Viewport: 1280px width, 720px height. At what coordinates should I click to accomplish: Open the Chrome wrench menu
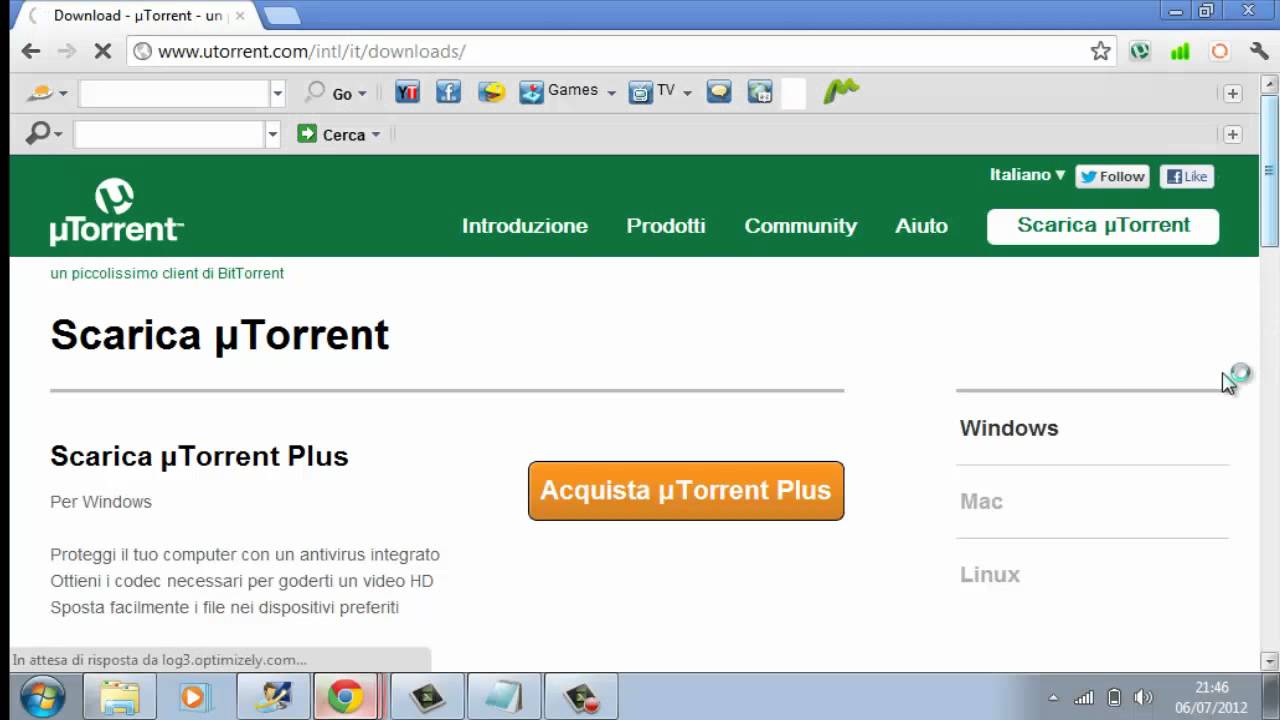pos(1259,51)
